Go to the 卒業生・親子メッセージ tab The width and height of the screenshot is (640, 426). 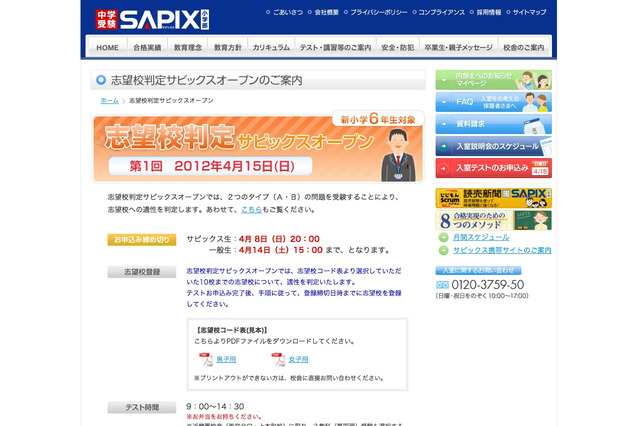[458, 47]
